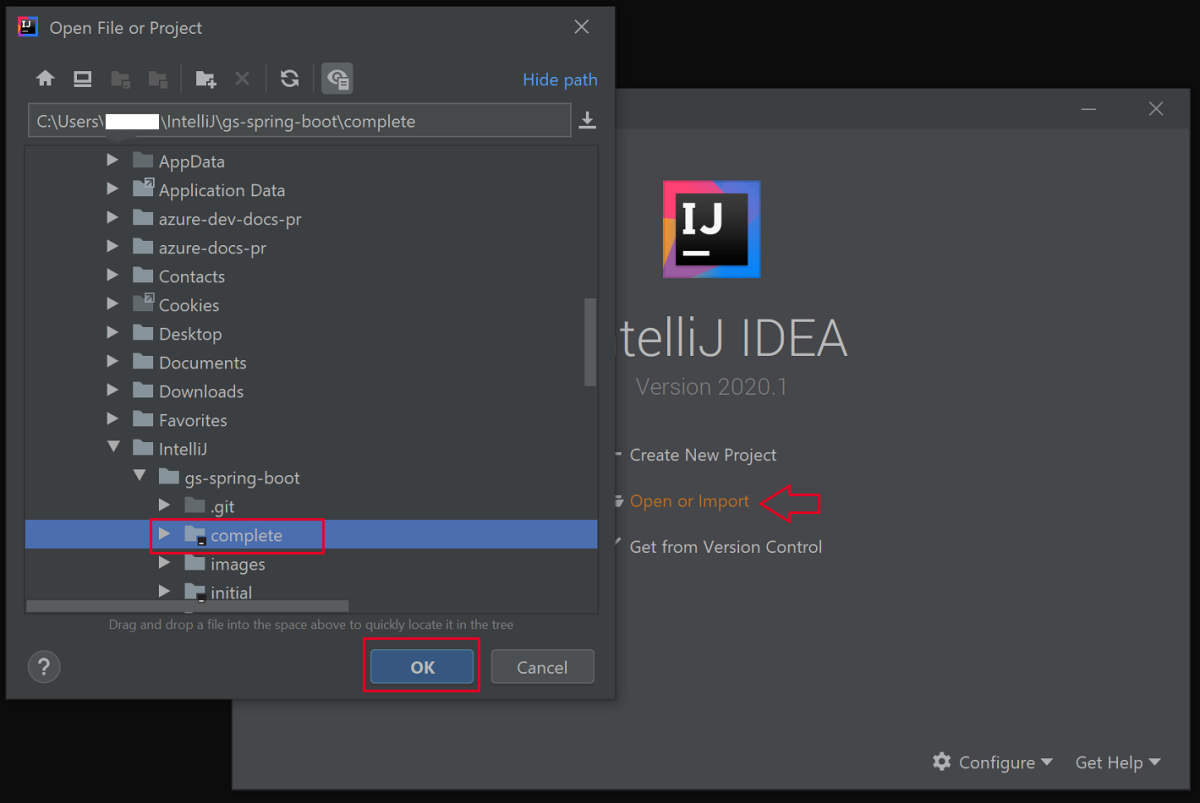The height and width of the screenshot is (803, 1200).
Task: Click the Hide path link
Action: tap(559, 80)
